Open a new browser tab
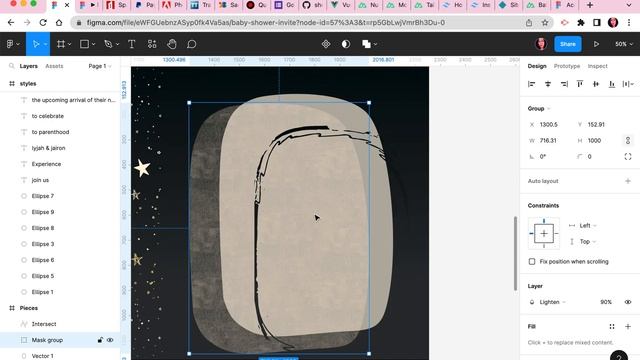The width and height of the screenshot is (640, 360). [x=590, y=5]
